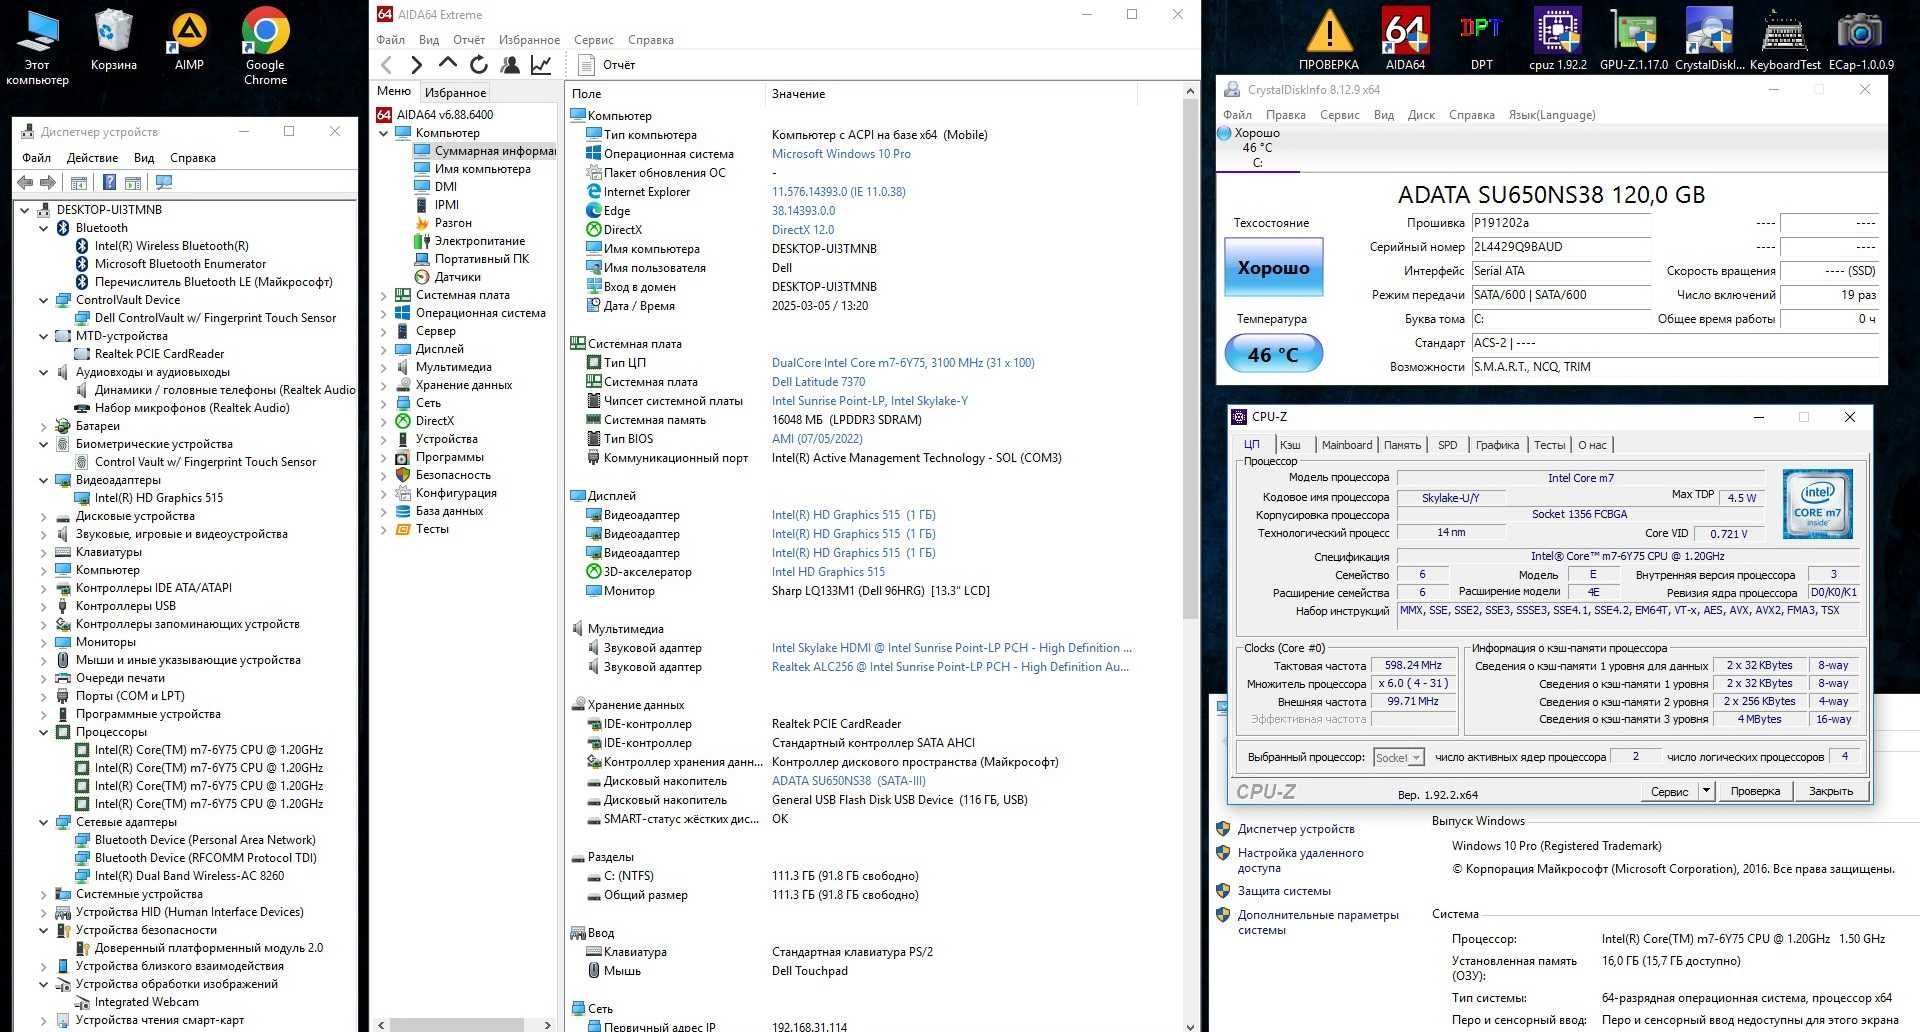Switch to Избранное tab in AIDA64 panel

456,92
